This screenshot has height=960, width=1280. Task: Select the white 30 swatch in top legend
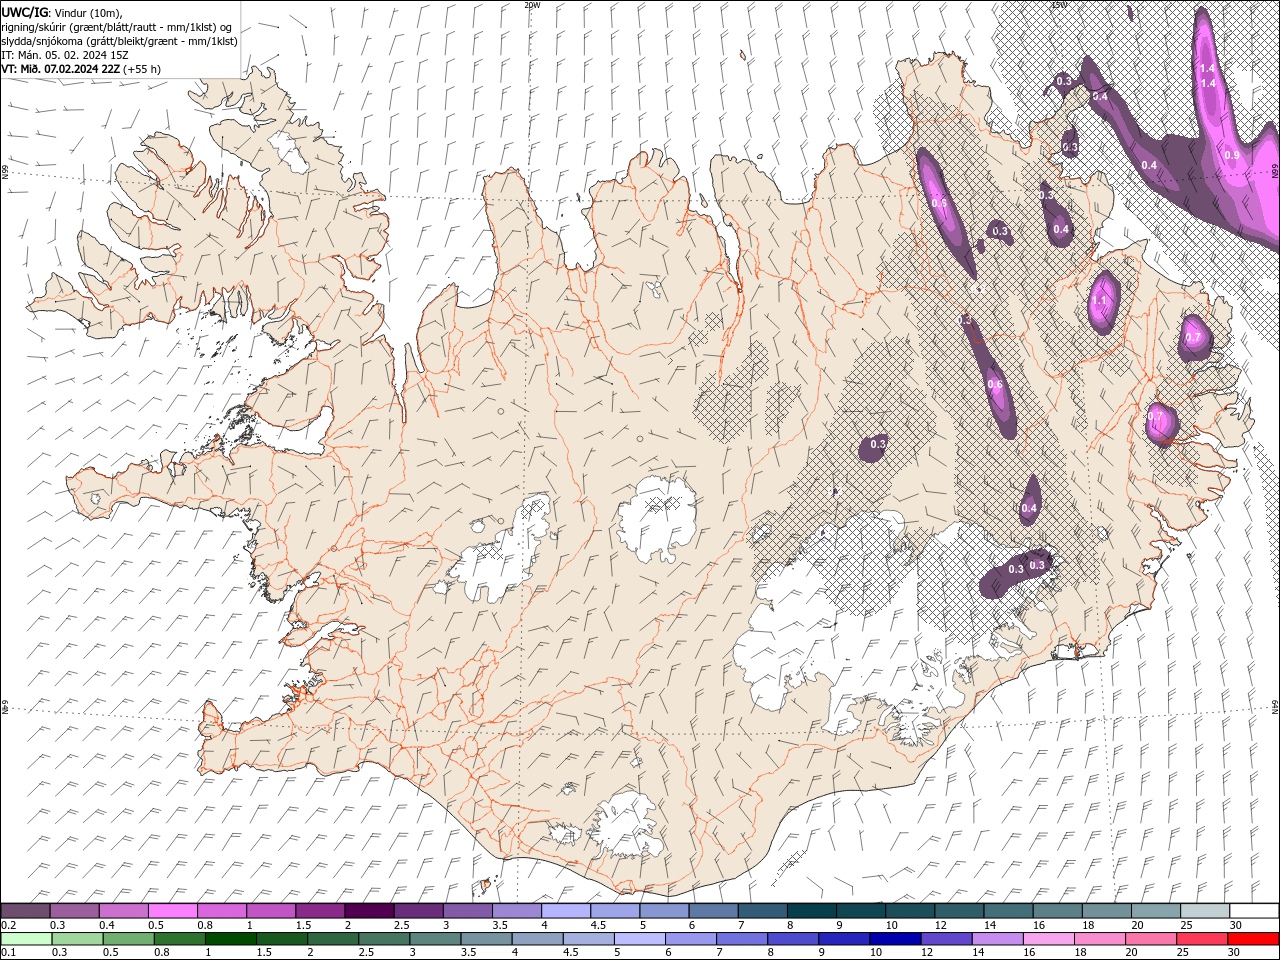pyautogui.click(x=1254, y=911)
